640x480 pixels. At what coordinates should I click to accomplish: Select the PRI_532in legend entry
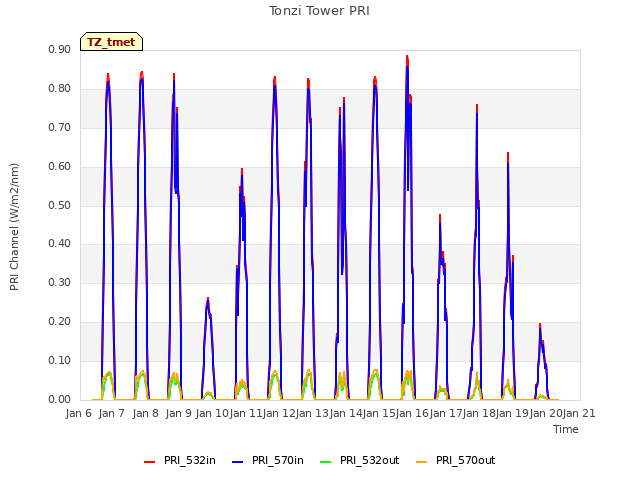click(x=180, y=460)
